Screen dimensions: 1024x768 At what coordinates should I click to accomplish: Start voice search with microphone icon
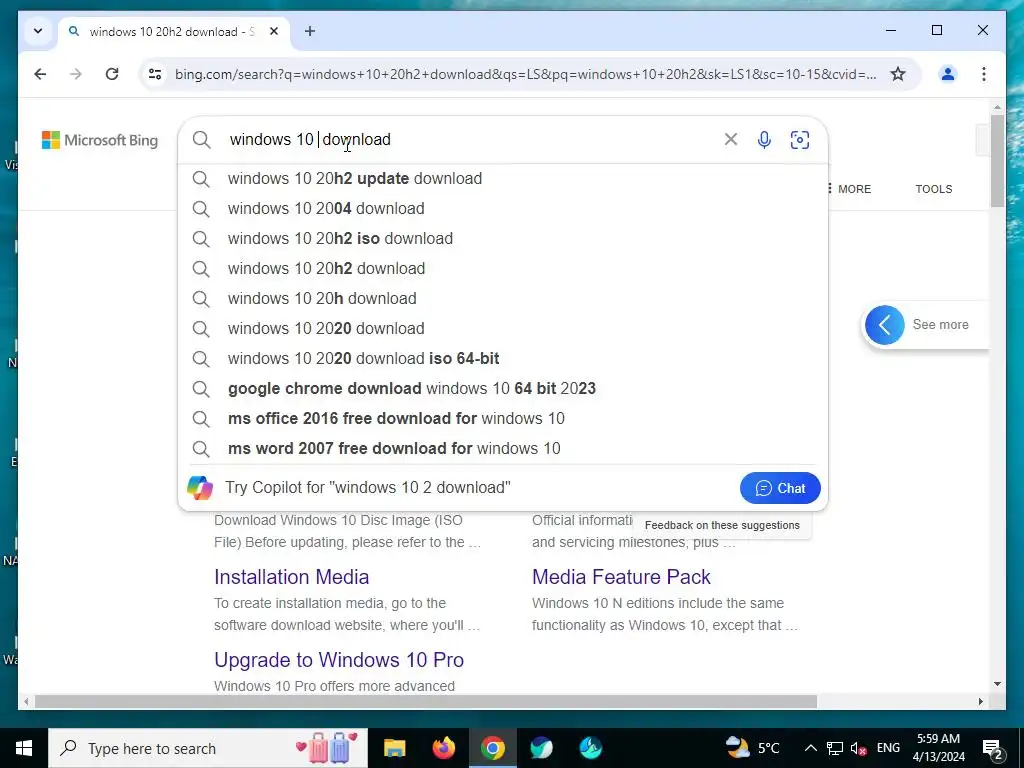pos(764,140)
